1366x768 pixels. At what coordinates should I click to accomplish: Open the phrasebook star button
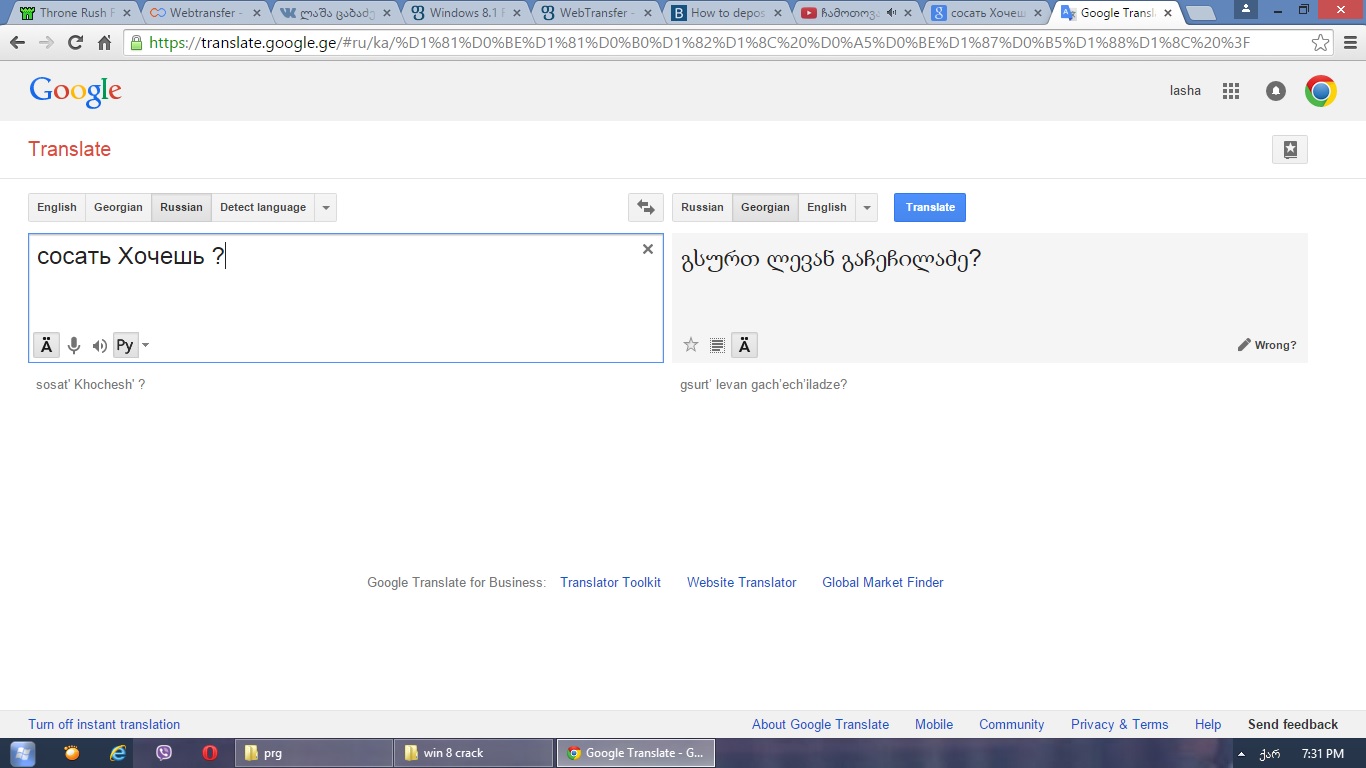1290,149
